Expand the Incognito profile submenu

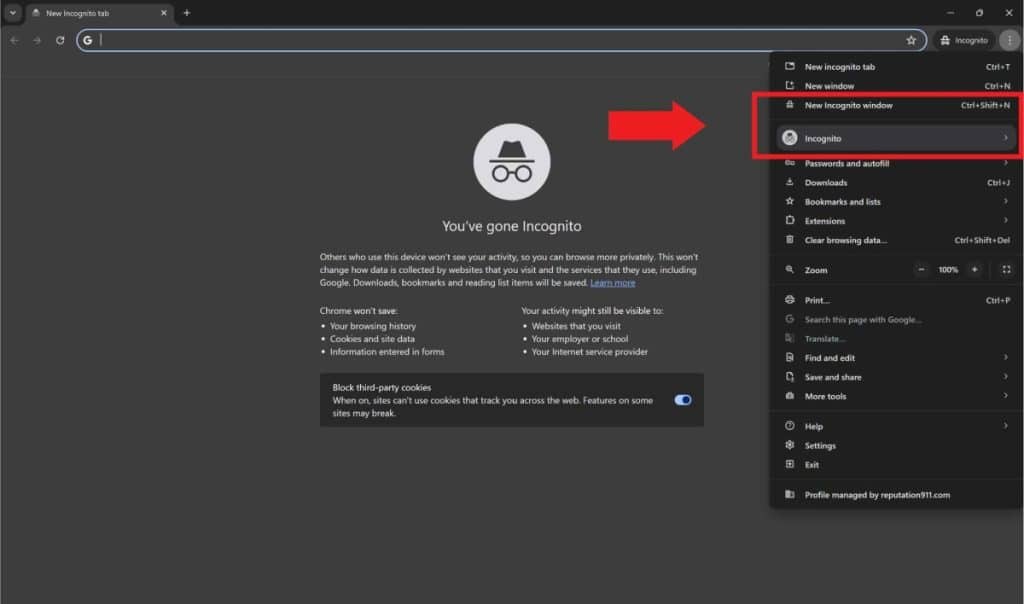(896, 138)
